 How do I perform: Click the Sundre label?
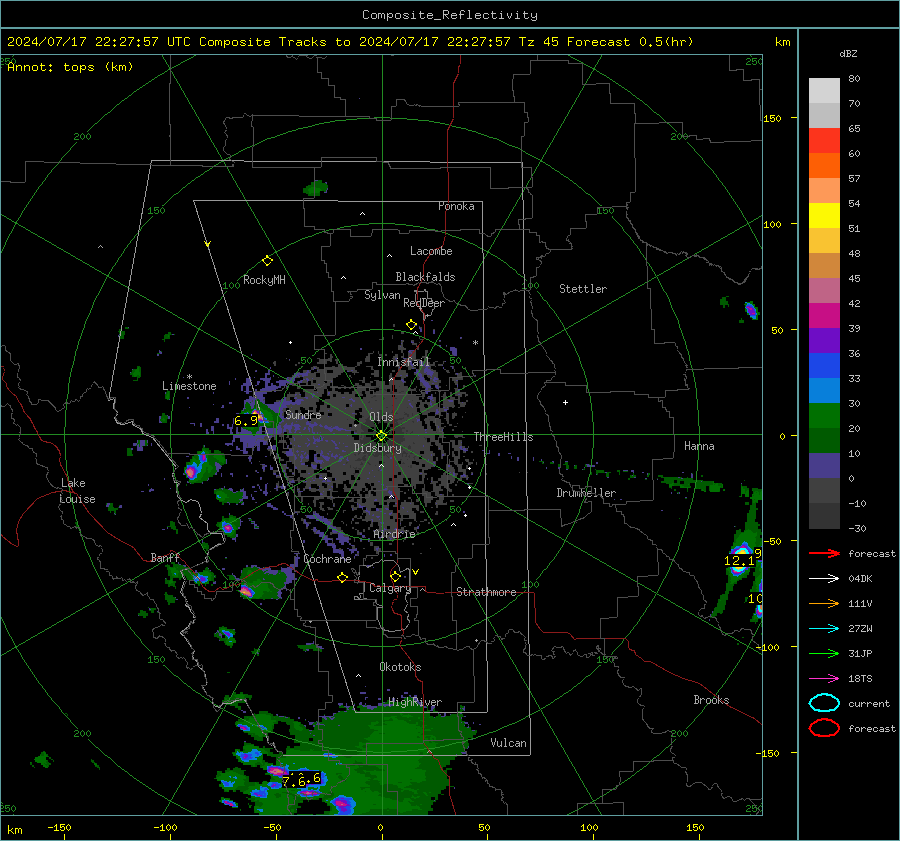(303, 414)
